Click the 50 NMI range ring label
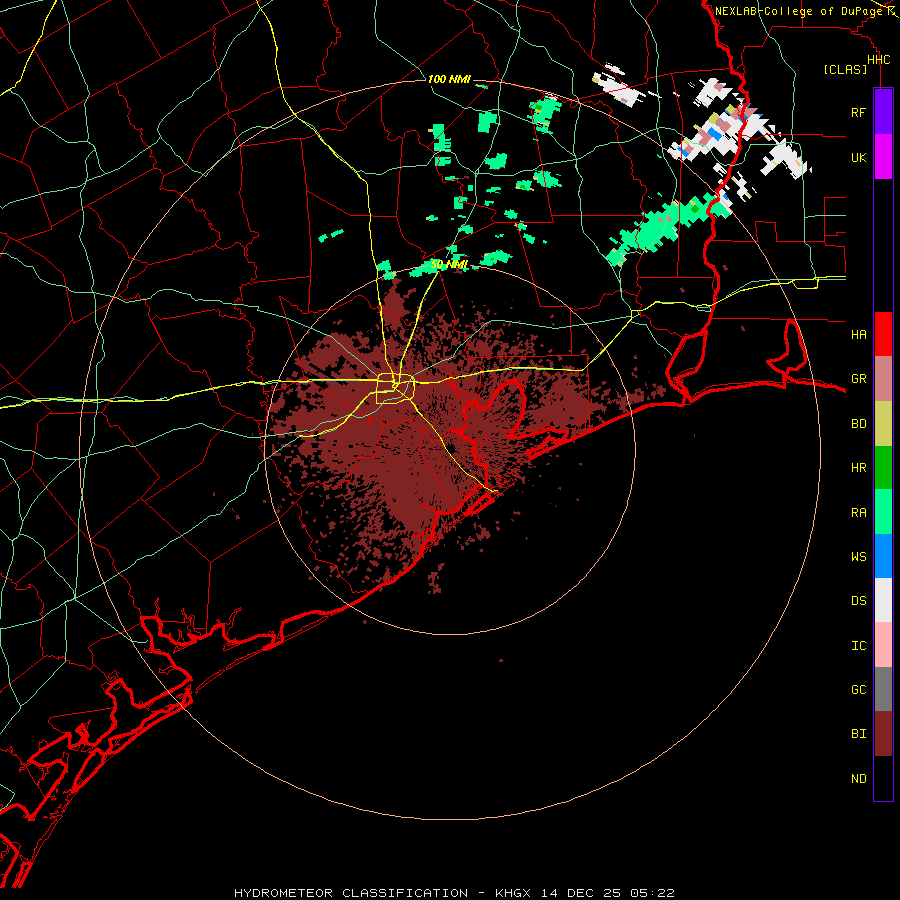The image size is (900, 900). [x=449, y=265]
